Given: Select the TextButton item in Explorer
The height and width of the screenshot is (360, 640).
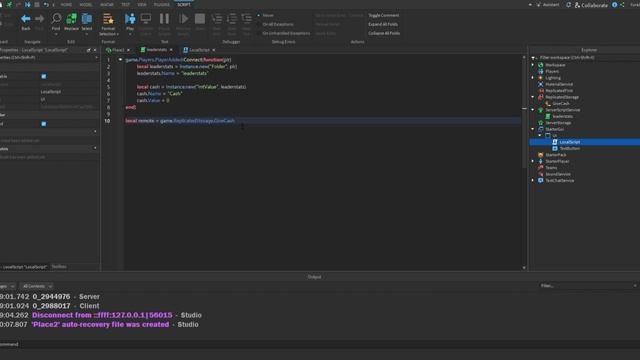Looking at the screenshot, I should point(569,149).
